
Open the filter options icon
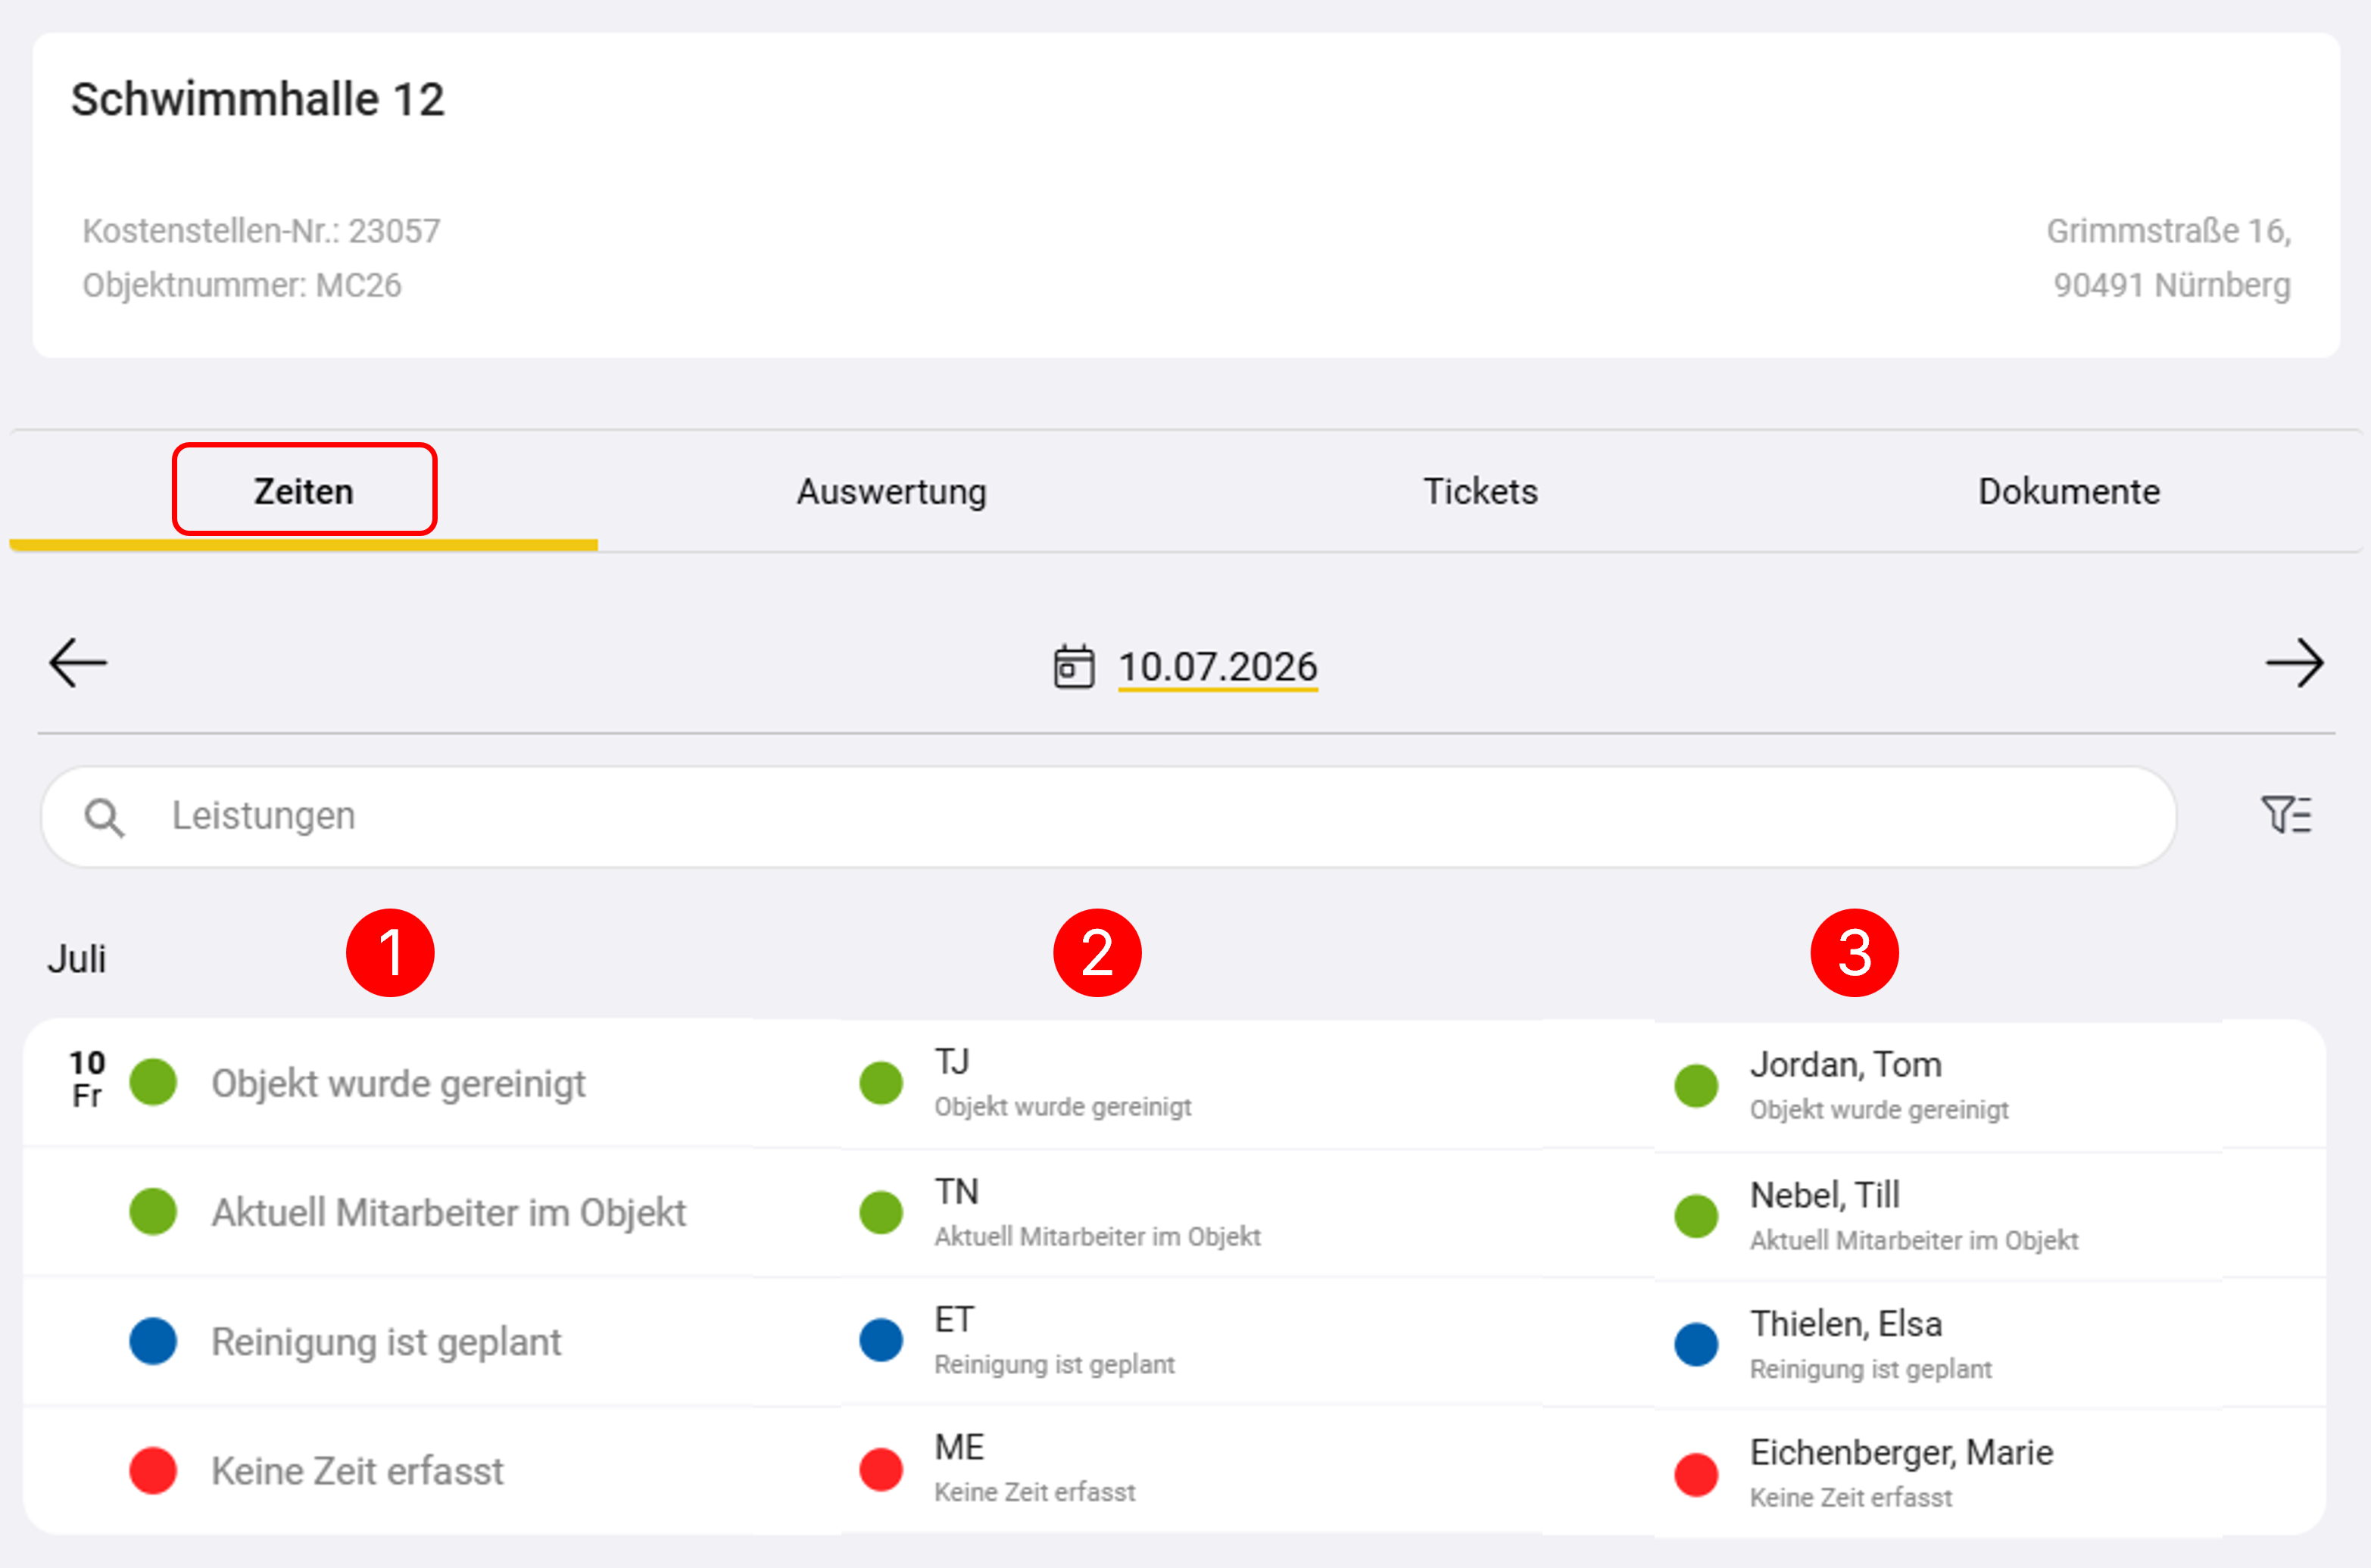pyautogui.click(x=2286, y=815)
